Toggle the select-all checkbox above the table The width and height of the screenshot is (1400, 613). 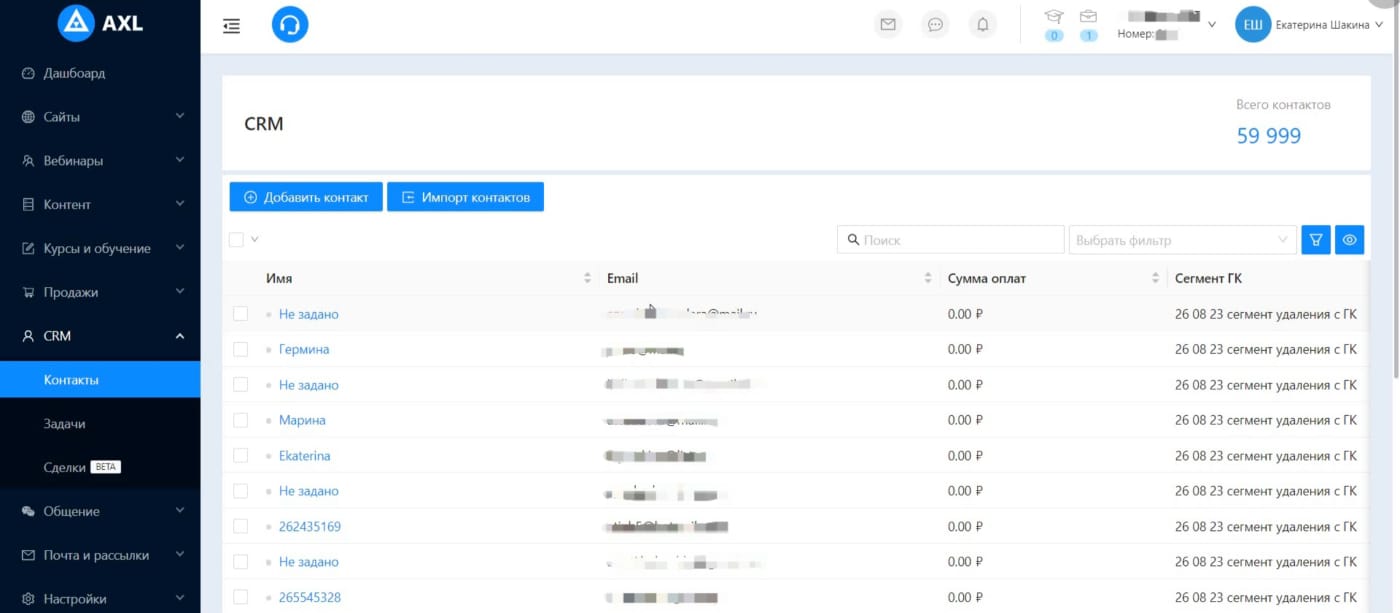coord(237,240)
